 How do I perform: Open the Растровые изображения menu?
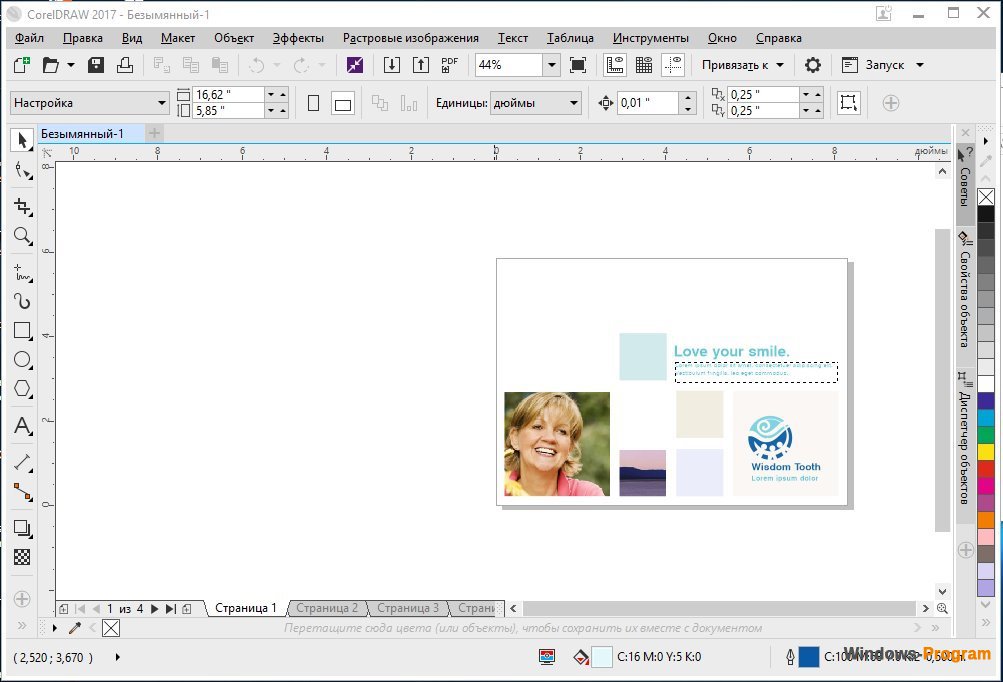(x=411, y=38)
